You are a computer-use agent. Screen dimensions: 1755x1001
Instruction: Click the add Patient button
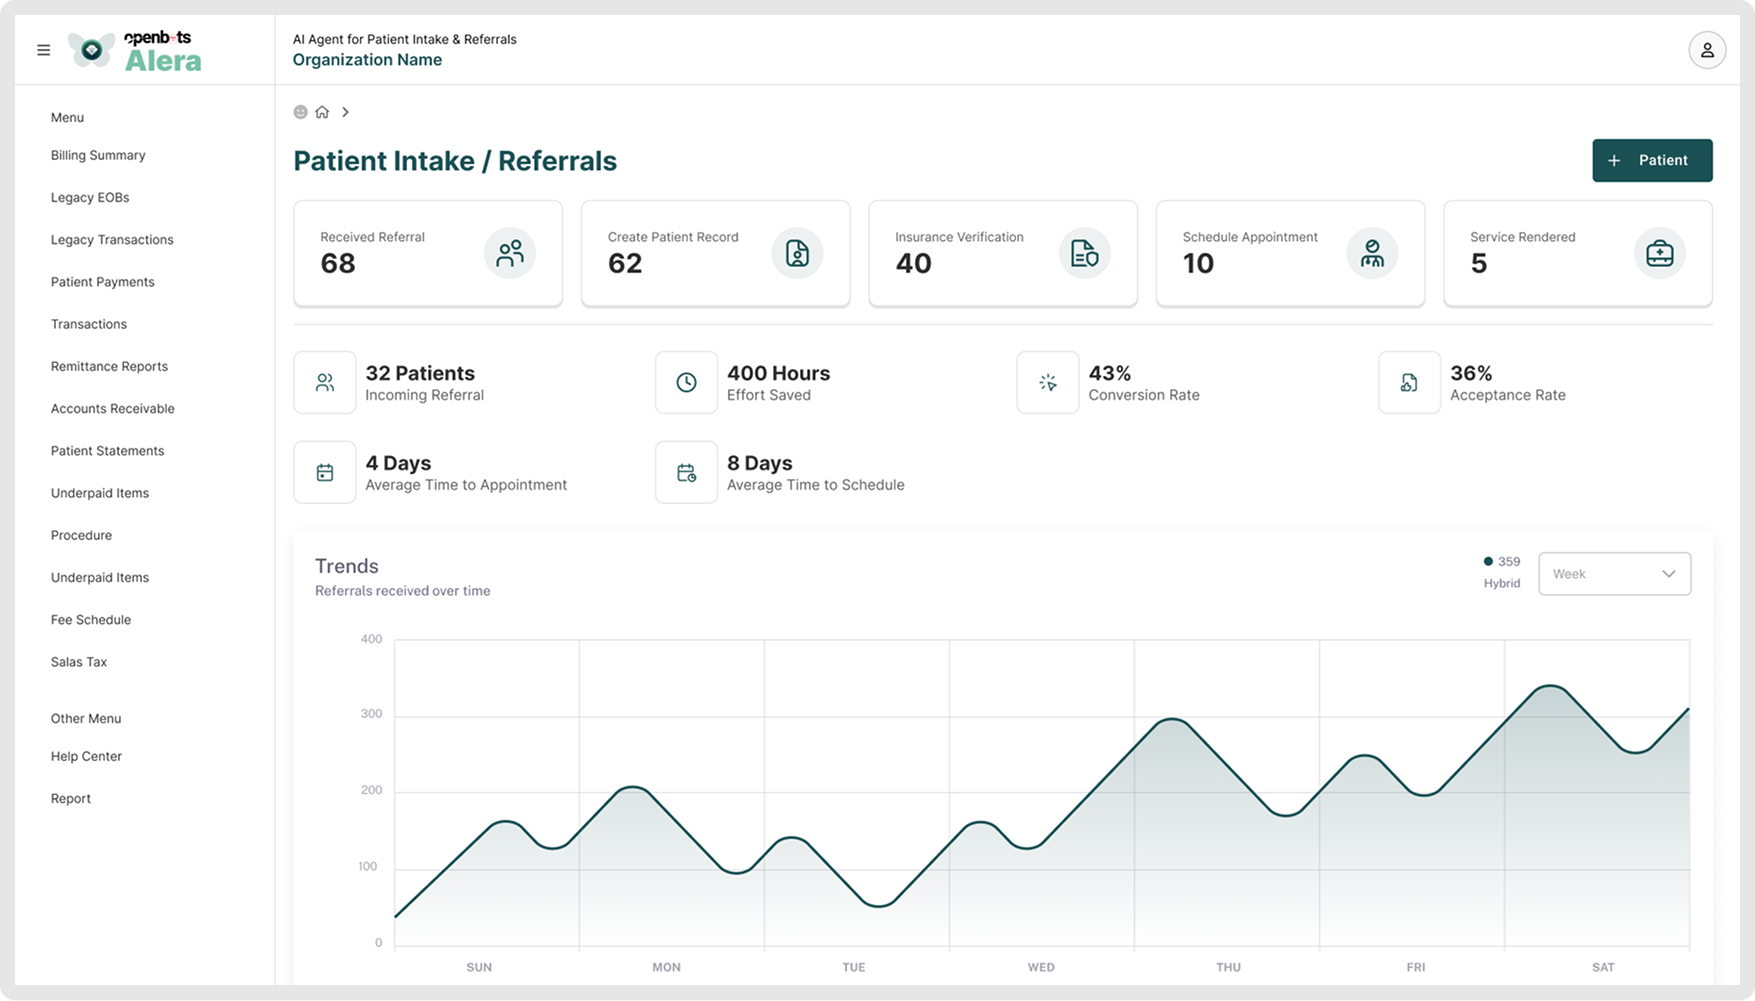click(1651, 161)
